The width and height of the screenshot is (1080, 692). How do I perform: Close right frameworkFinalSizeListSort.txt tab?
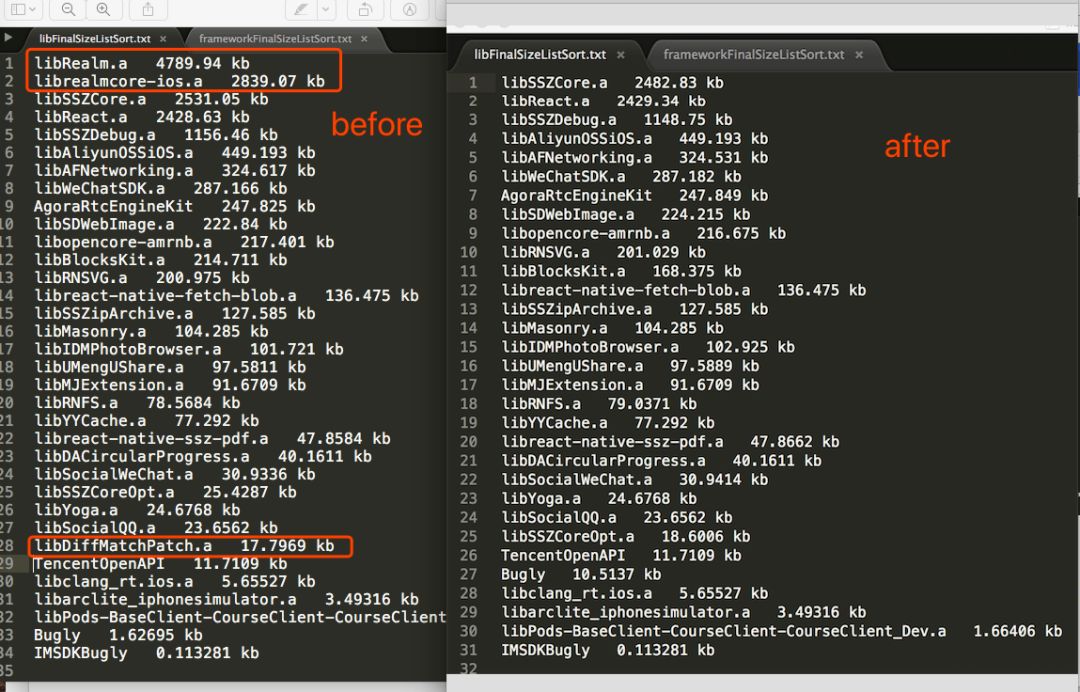859,54
